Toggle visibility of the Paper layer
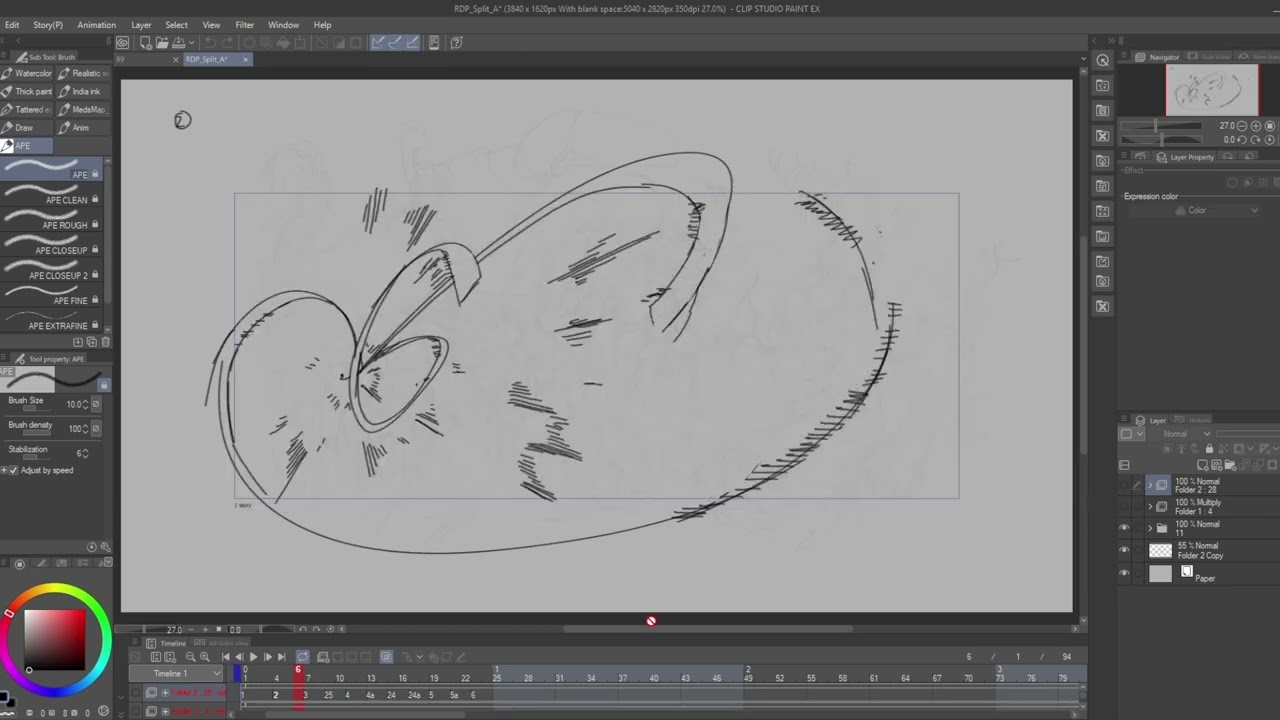Screen dimensions: 1280x720 [x=1124, y=573]
